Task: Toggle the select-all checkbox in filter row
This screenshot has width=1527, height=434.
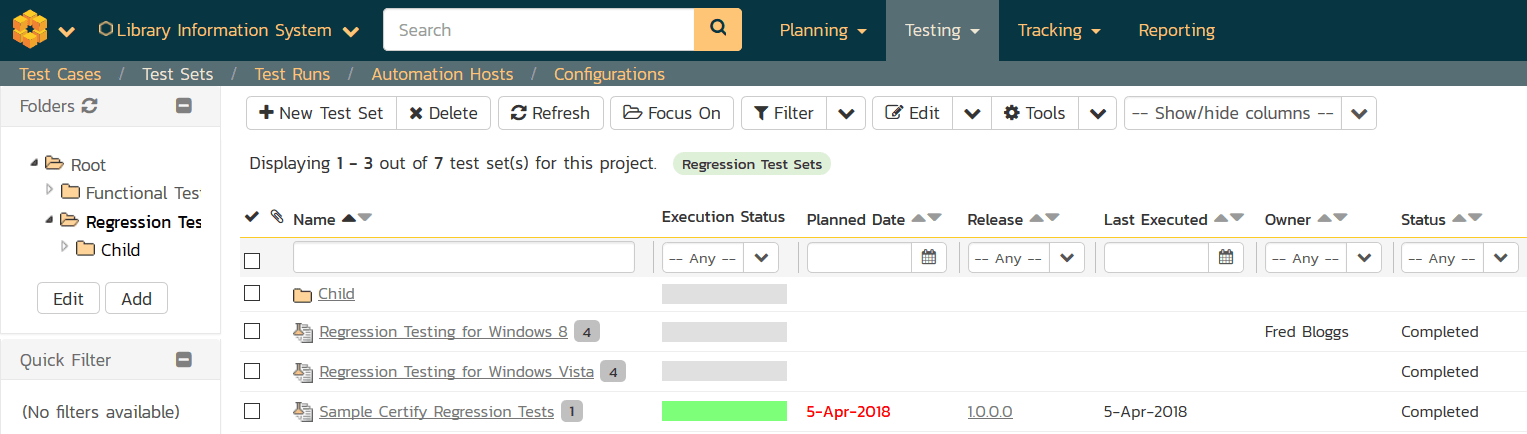Action: coord(252,260)
